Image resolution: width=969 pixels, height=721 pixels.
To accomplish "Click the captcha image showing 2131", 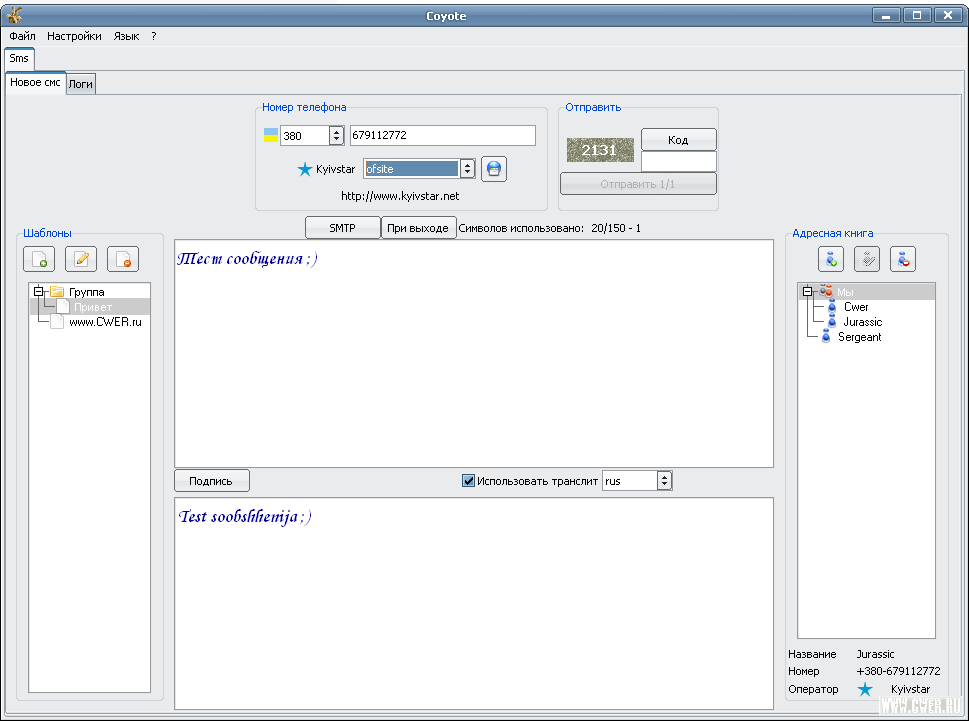I will point(600,150).
